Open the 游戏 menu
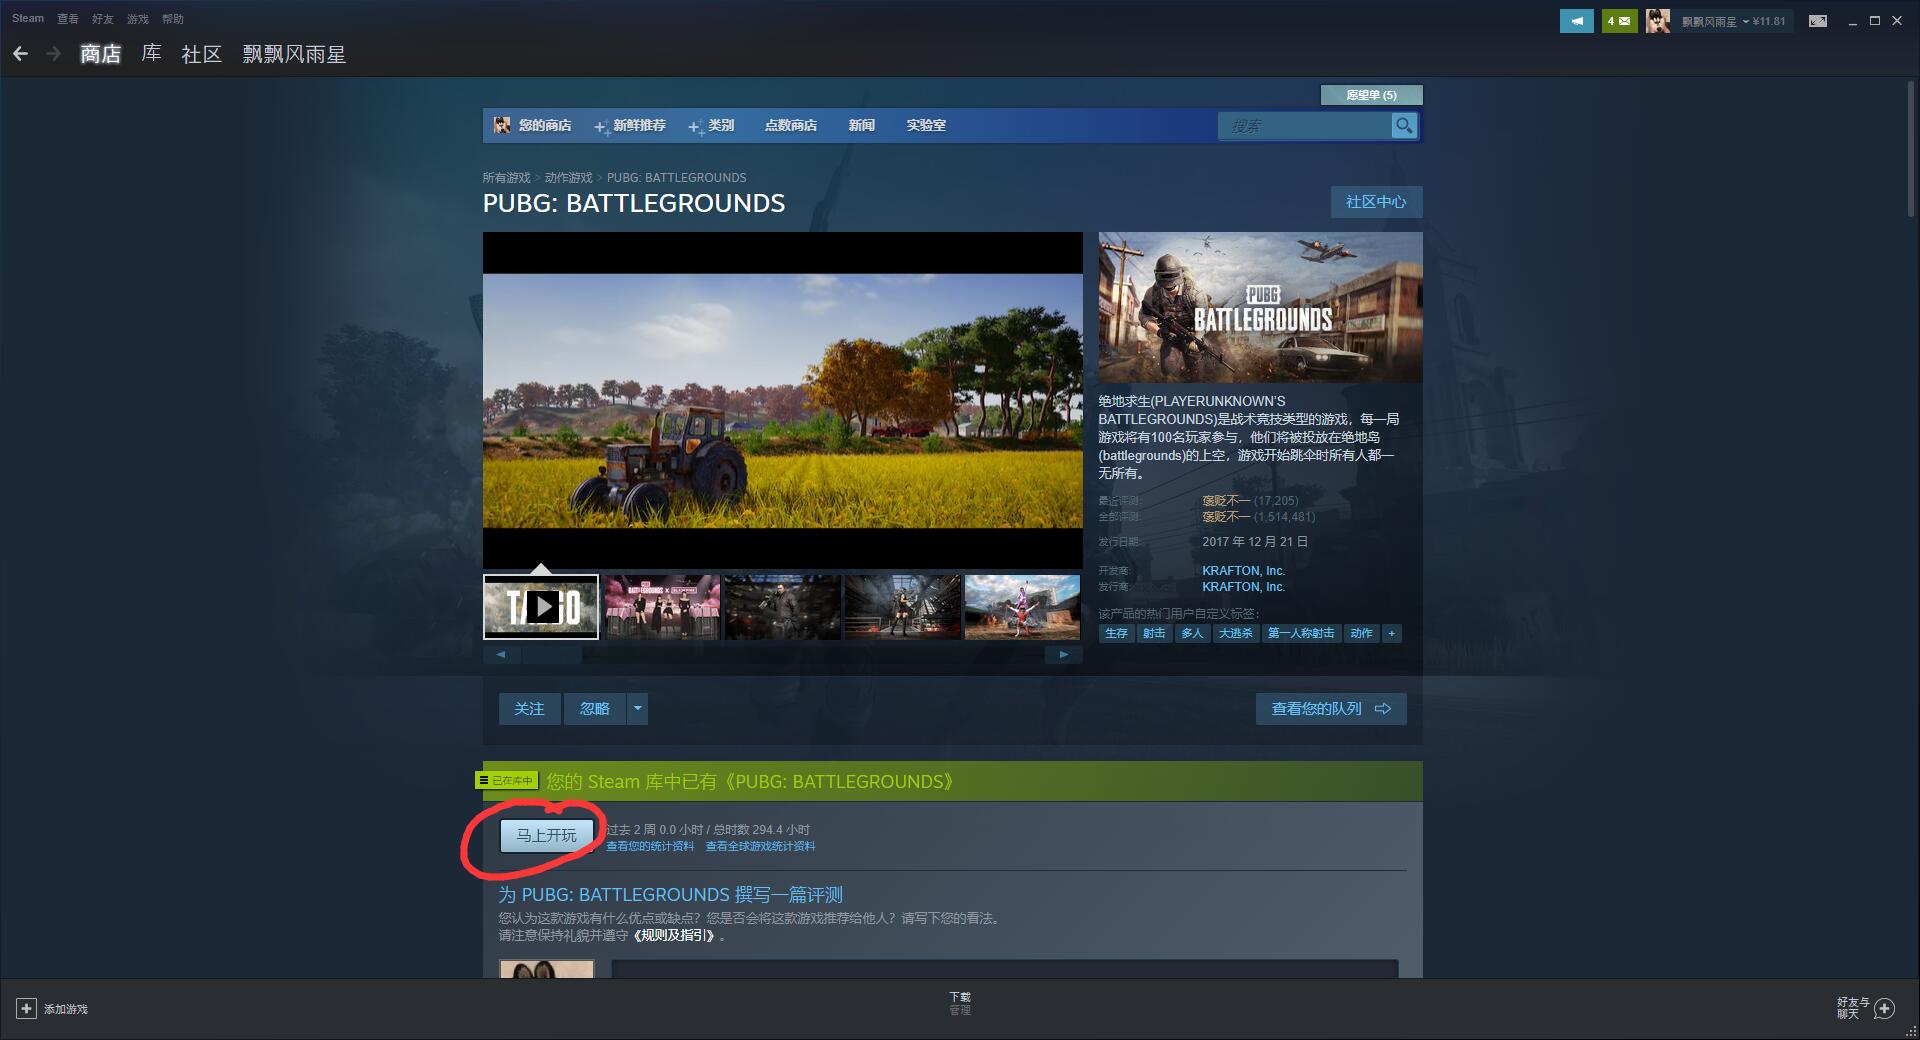Viewport: 1920px width, 1040px height. tap(138, 18)
